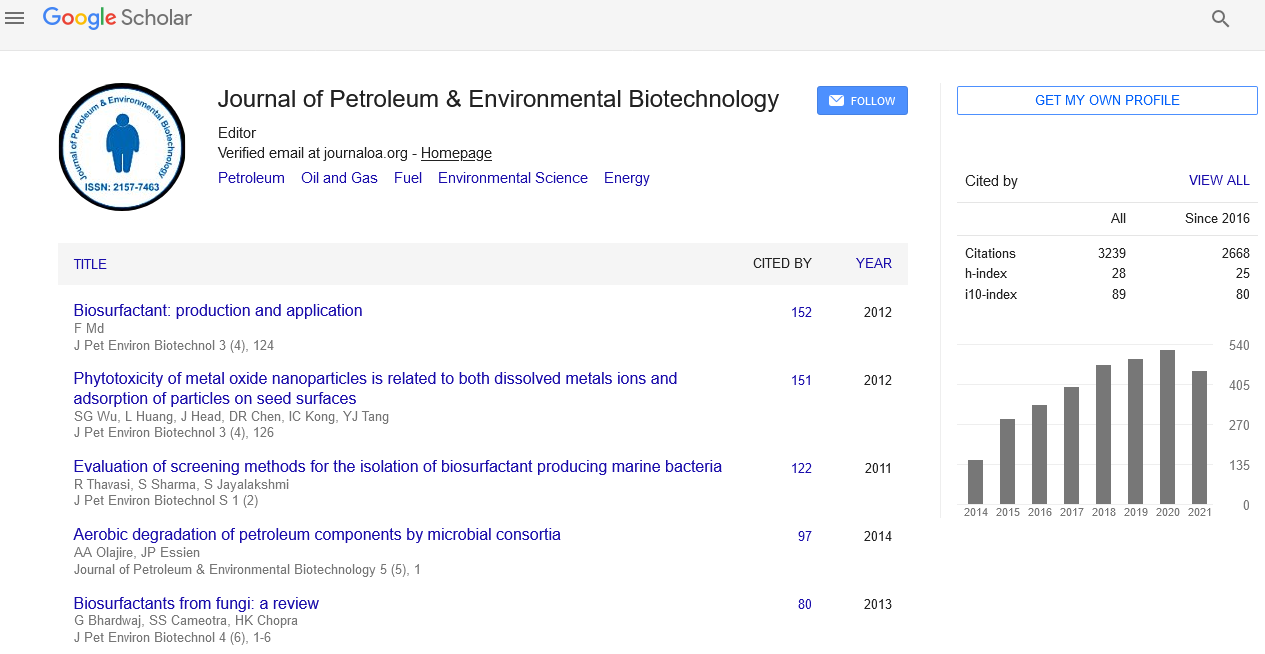Open 'Aerobic degradation of petroleum components' article
Image resolution: width=1265 pixels, height=654 pixels.
pyautogui.click(x=317, y=535)
